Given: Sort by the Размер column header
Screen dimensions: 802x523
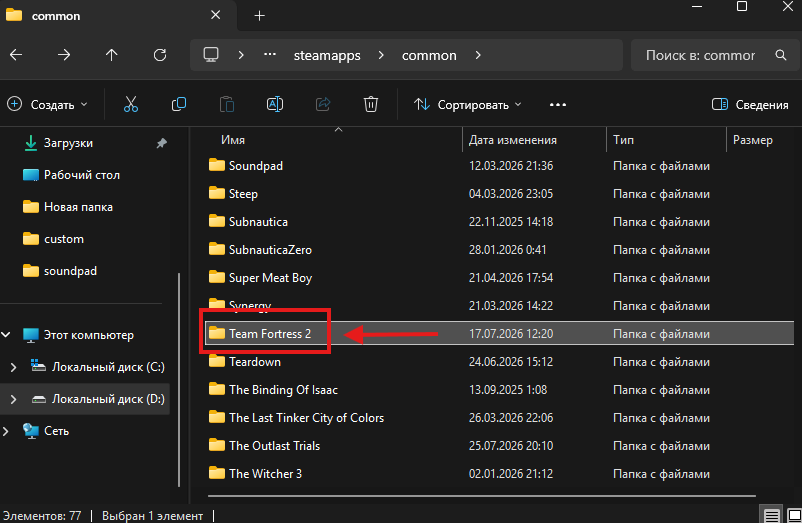Looking at the screenshot, I should coord(752,140).
